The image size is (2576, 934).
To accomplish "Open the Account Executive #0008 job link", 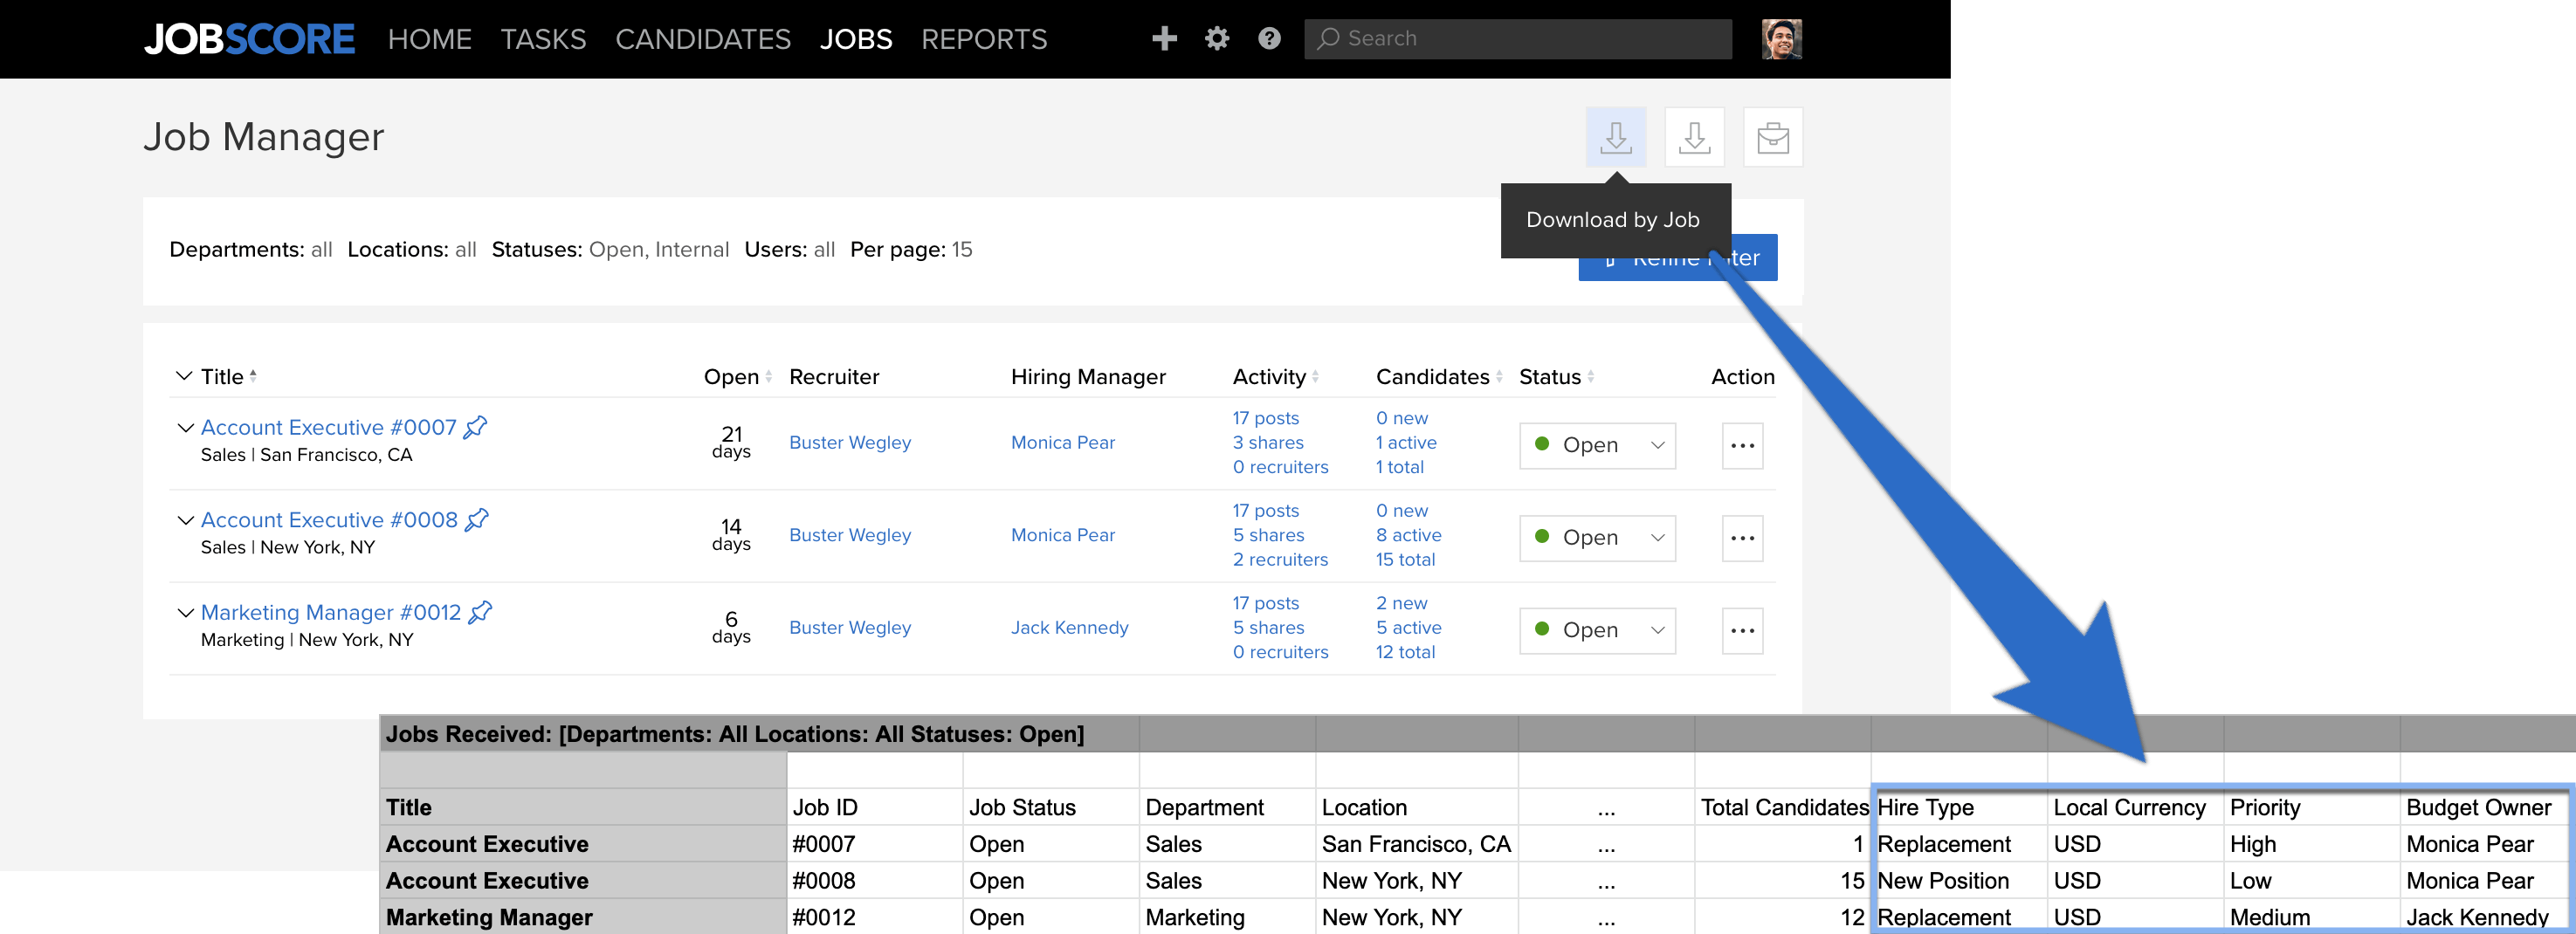I will click(329, 520).
